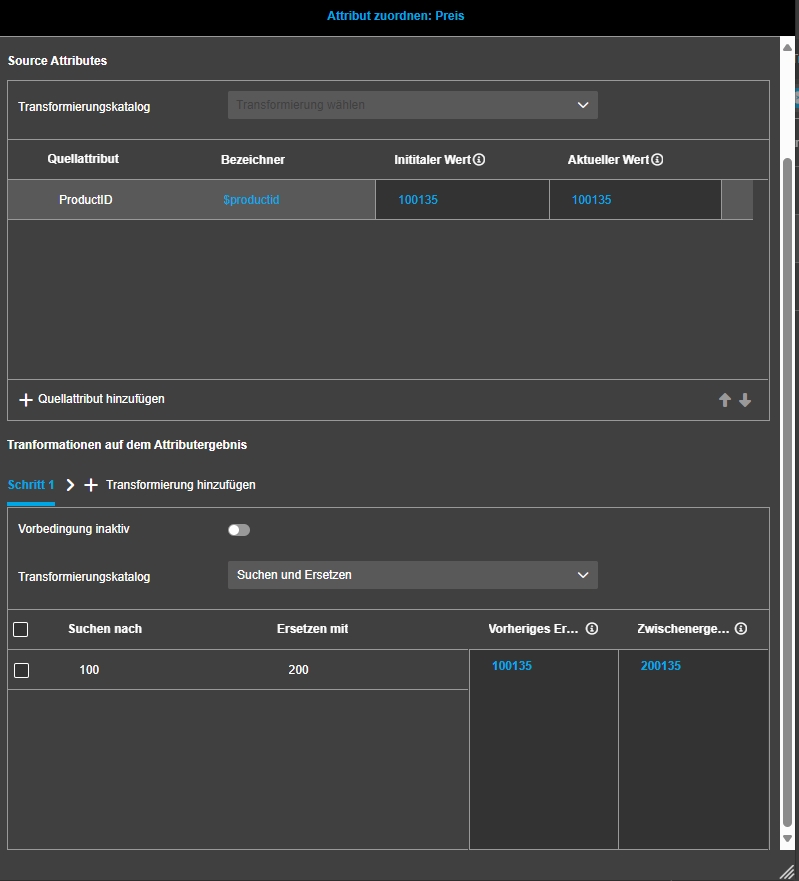Click the $productid identifier link
Viewport: 799px width, 881px height.
(251, 200)
